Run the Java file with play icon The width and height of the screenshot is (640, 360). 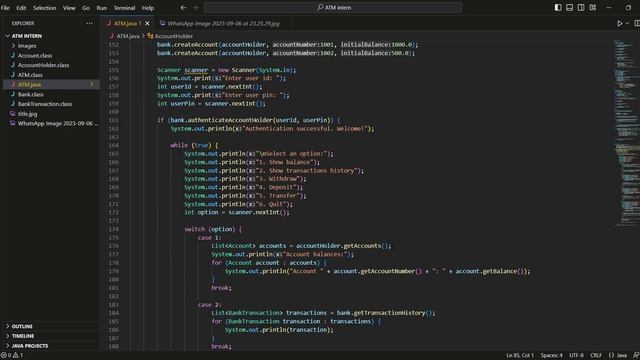tap(620, 24)
